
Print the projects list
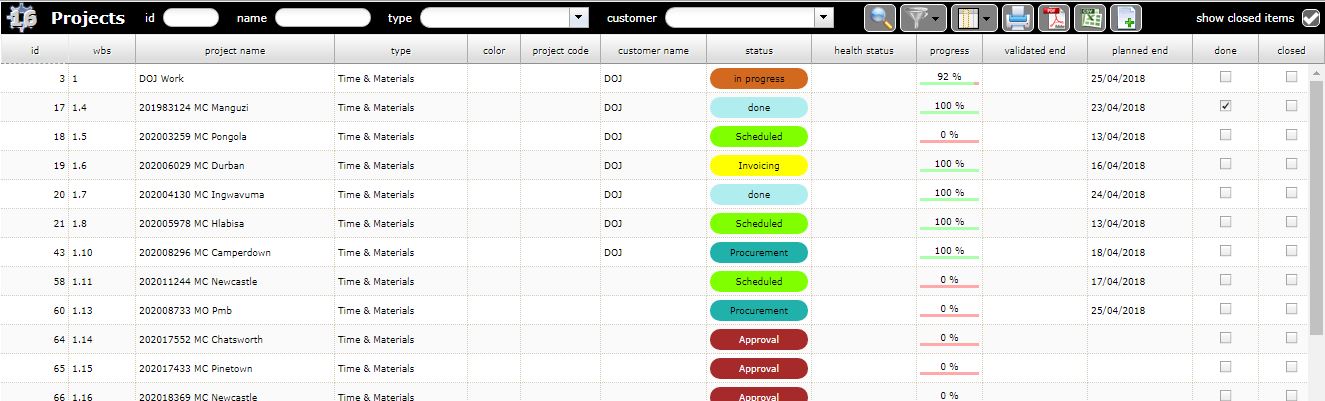(1017, 18)
